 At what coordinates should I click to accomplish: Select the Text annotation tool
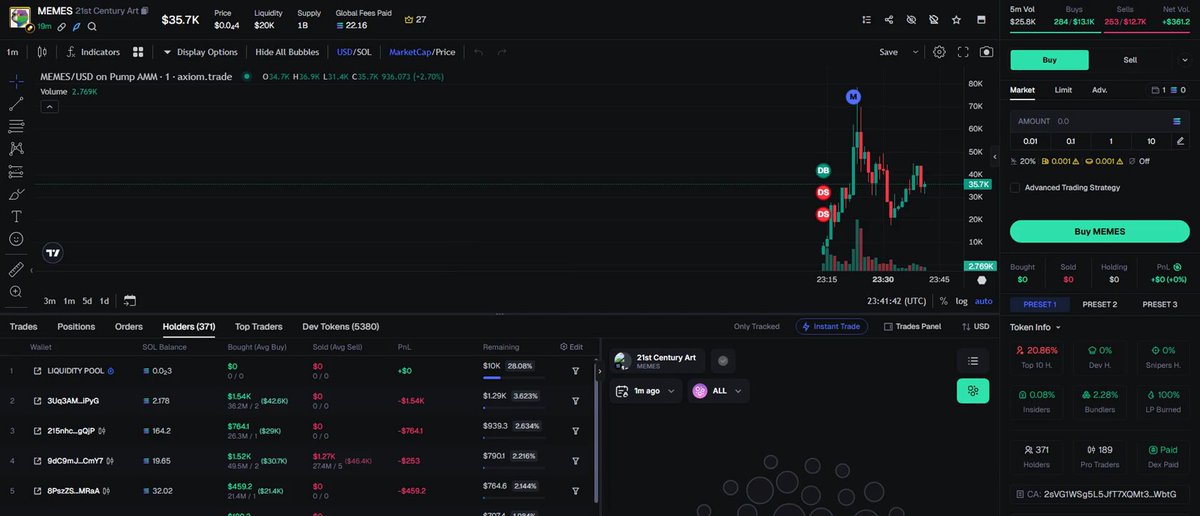pyautogui.click(x=16, y=216)
